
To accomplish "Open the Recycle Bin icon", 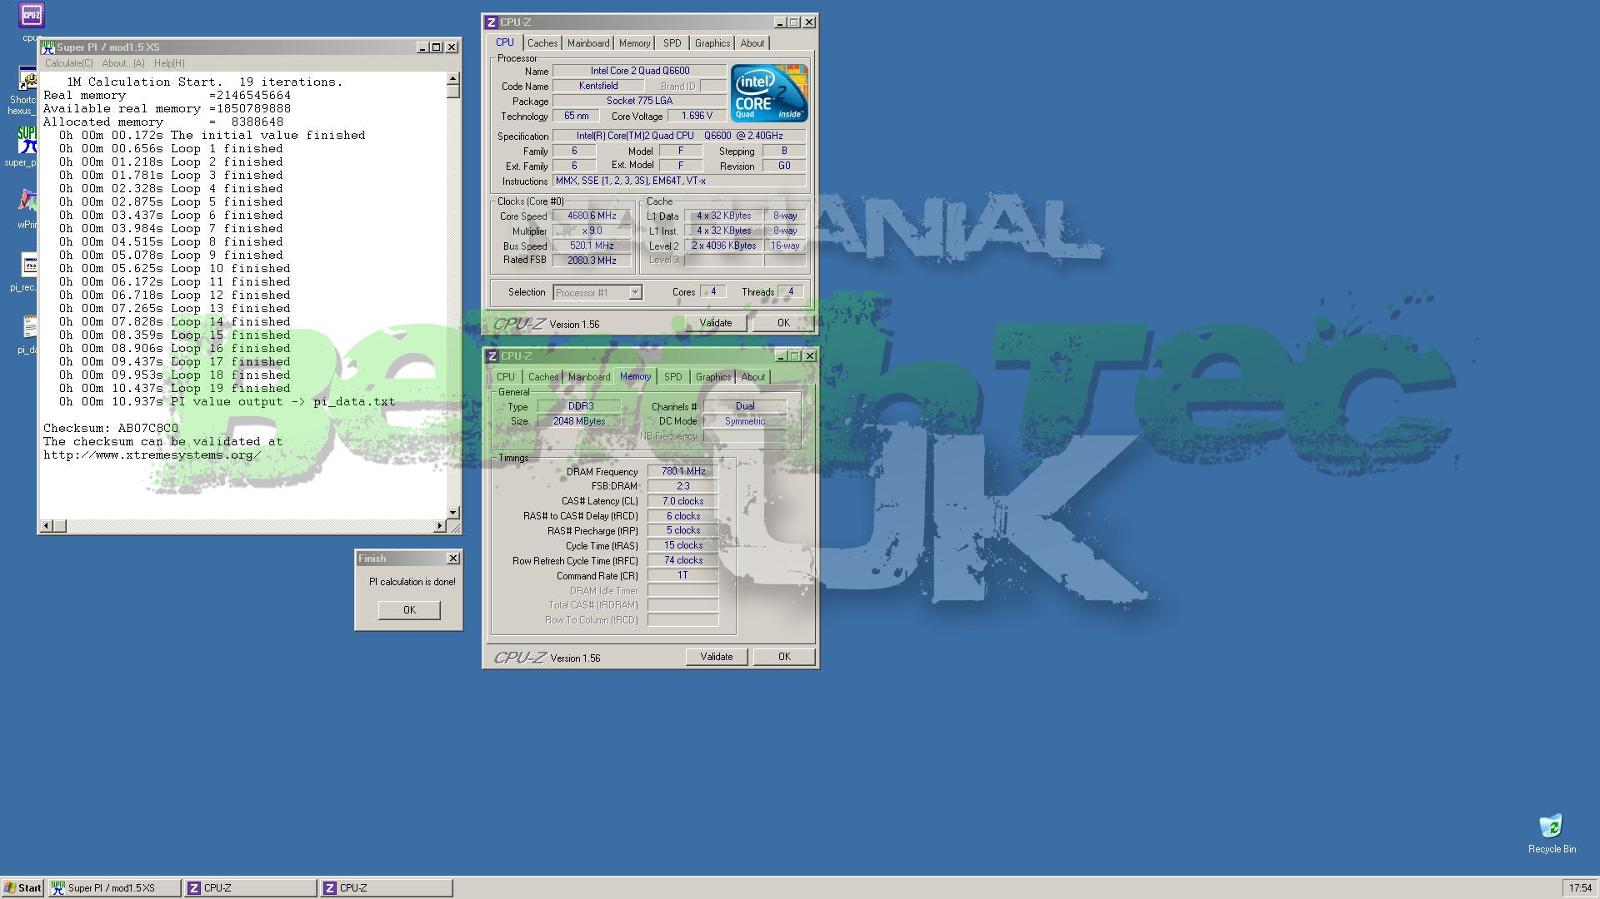I will point(1551,826).
